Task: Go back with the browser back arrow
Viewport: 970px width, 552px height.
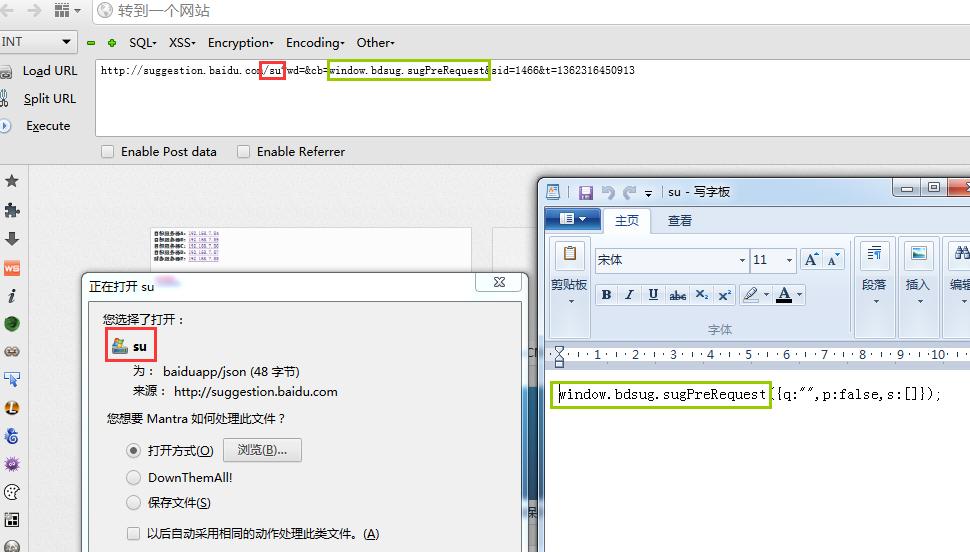Action: click(x=7, y=10)
